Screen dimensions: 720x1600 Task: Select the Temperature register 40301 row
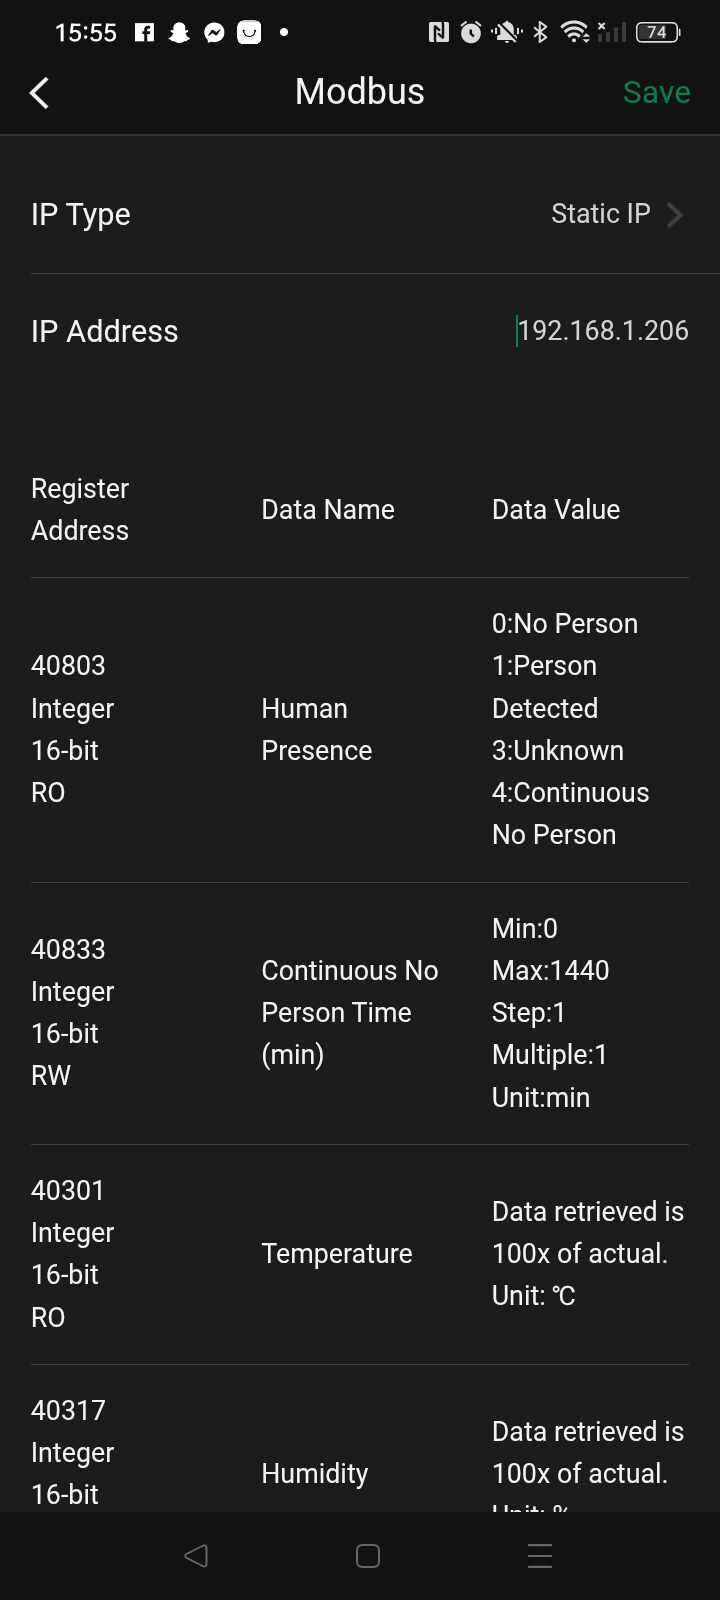pyautogui.click(x=360, y=1254)
